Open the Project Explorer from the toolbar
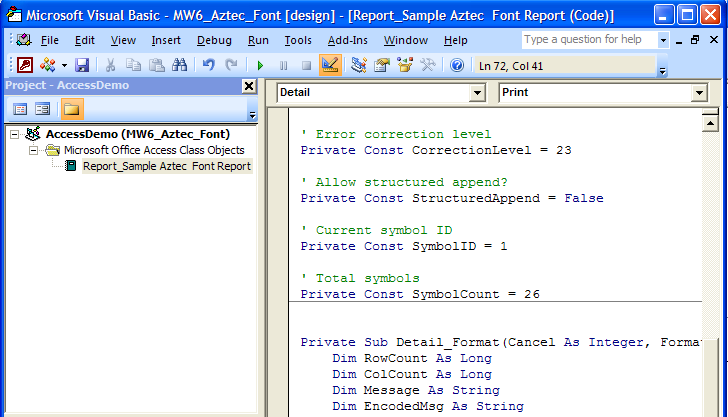This screenshot has width=728, height=417. pos(358,65)
